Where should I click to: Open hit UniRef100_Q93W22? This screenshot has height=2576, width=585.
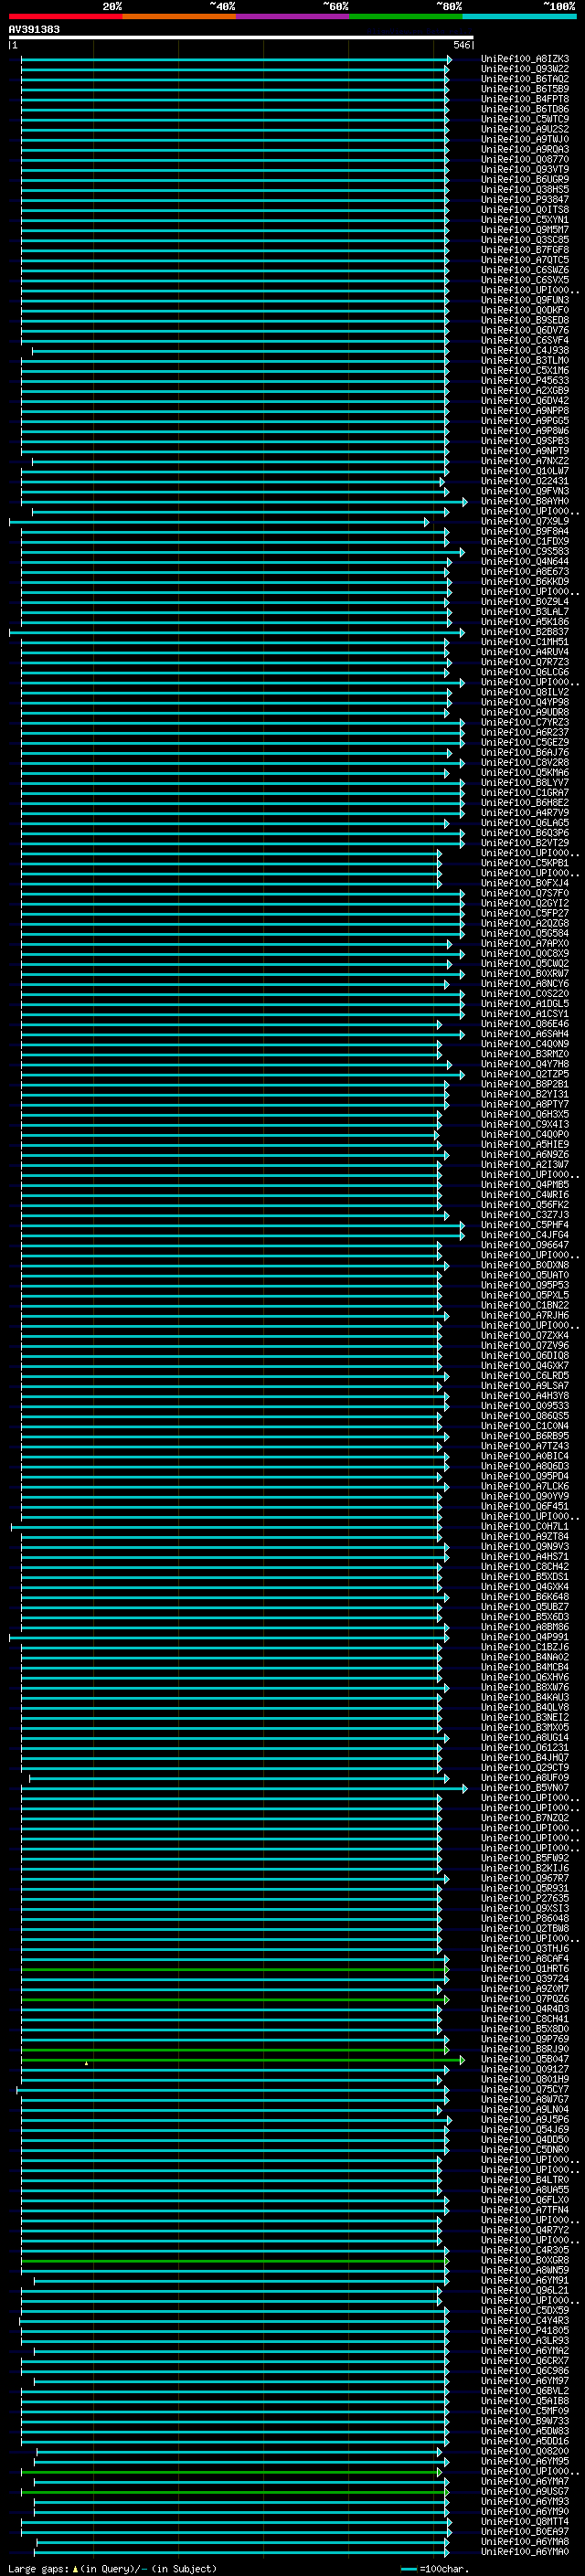coord(524,69)
